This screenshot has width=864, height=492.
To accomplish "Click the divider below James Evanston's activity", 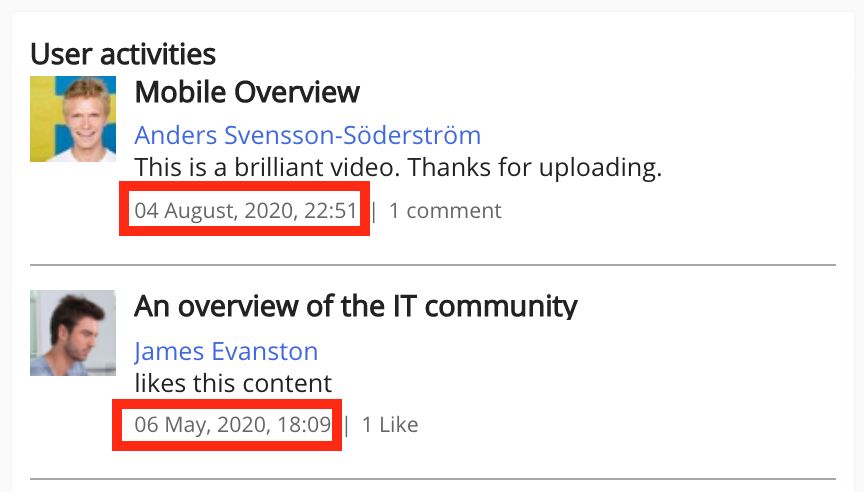I will point(432,479).
